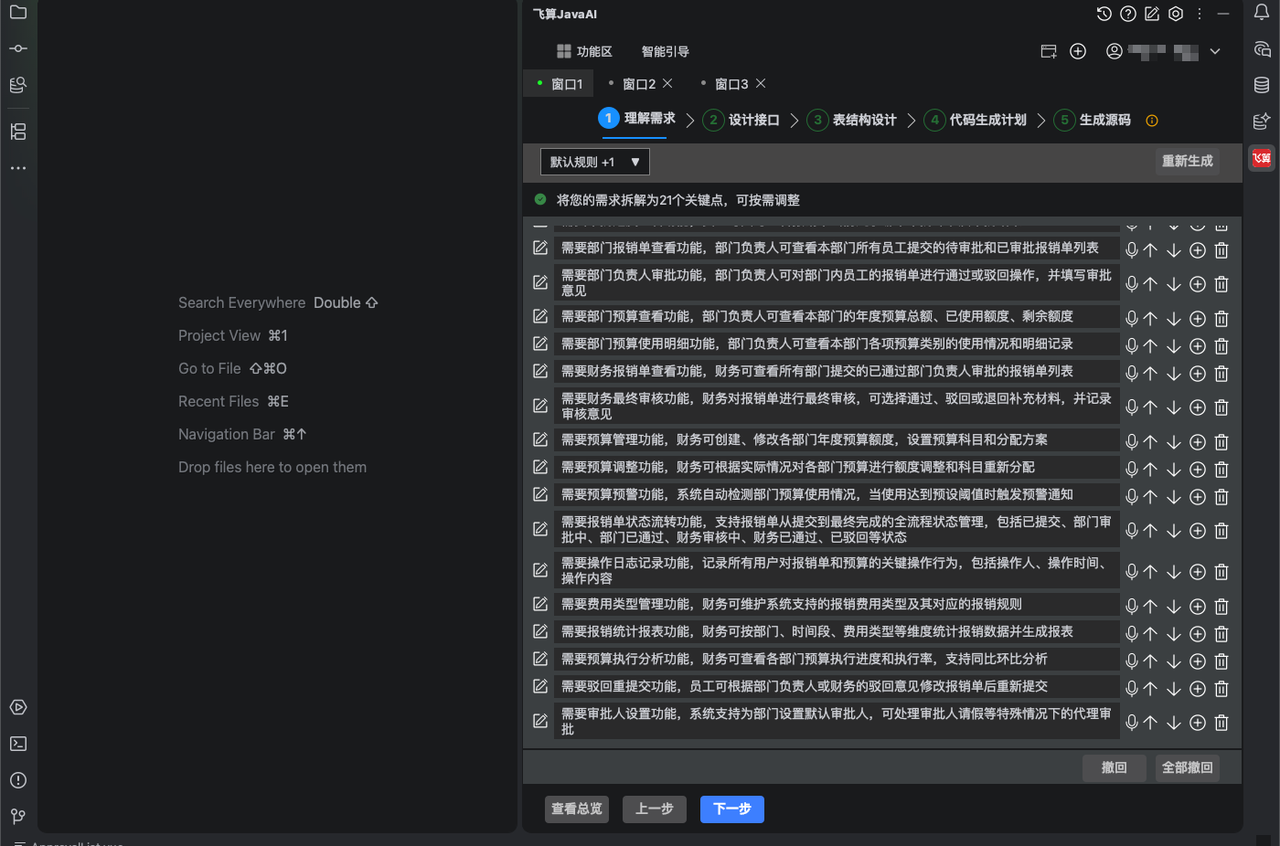The width and height of the screenshot is (1280, 846).
Task: Open the Problems tool window
Action: click(18, 780)
